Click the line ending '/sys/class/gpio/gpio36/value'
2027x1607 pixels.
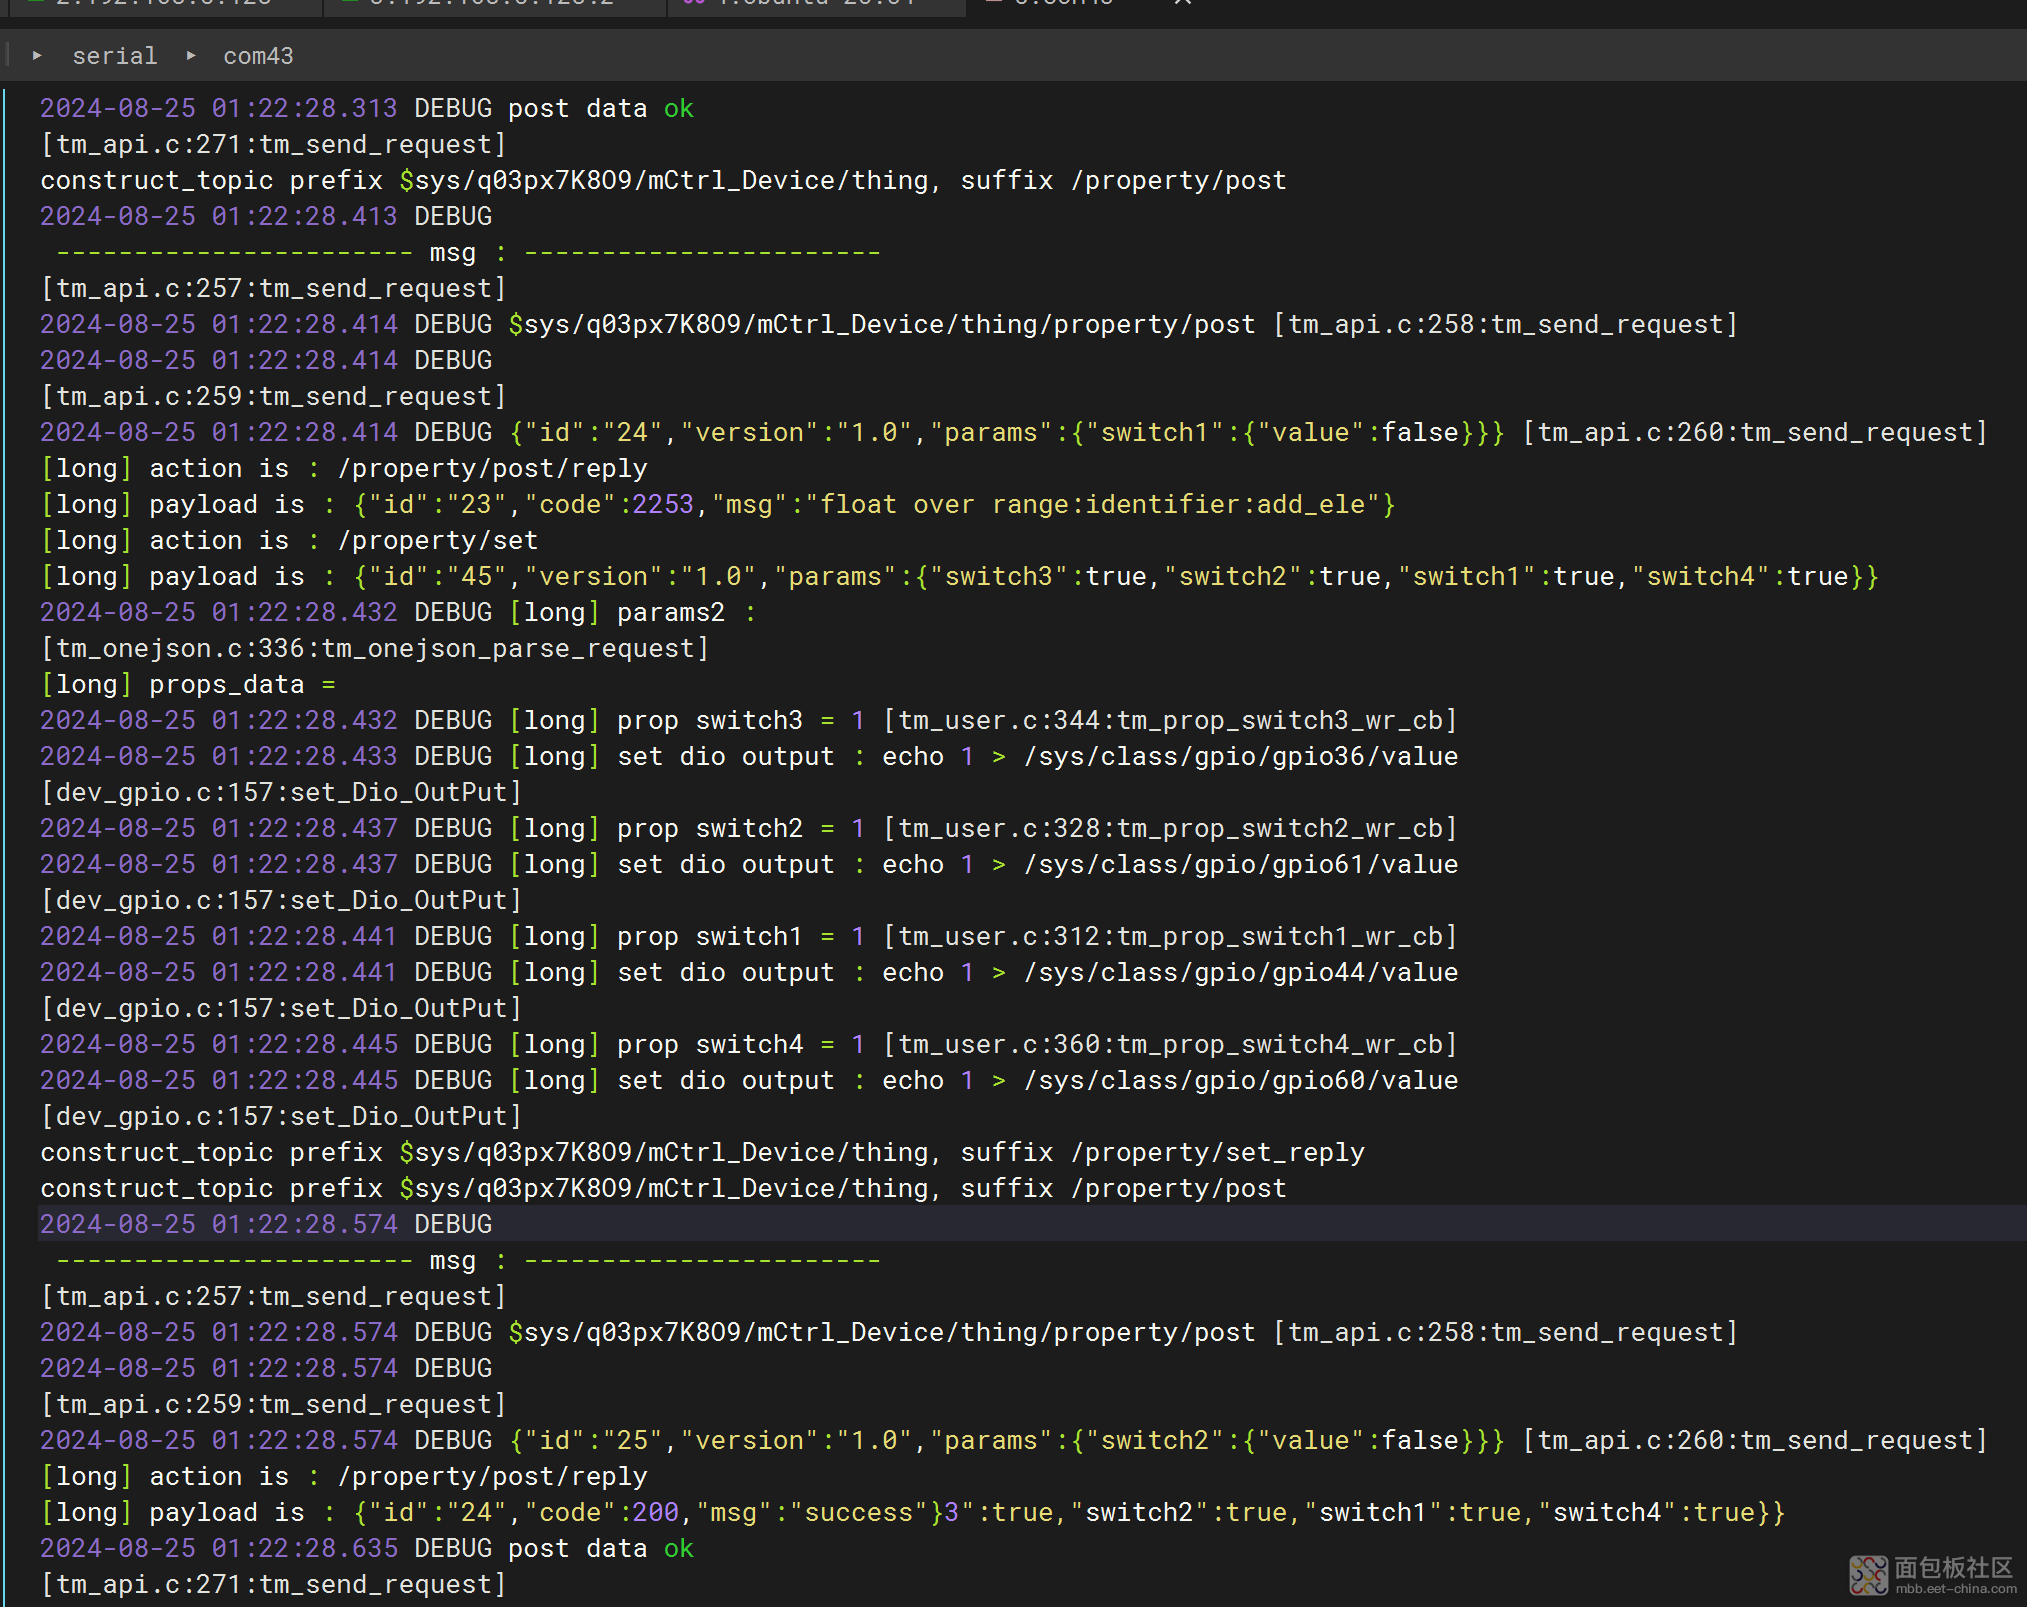click(x=749, y=756)
